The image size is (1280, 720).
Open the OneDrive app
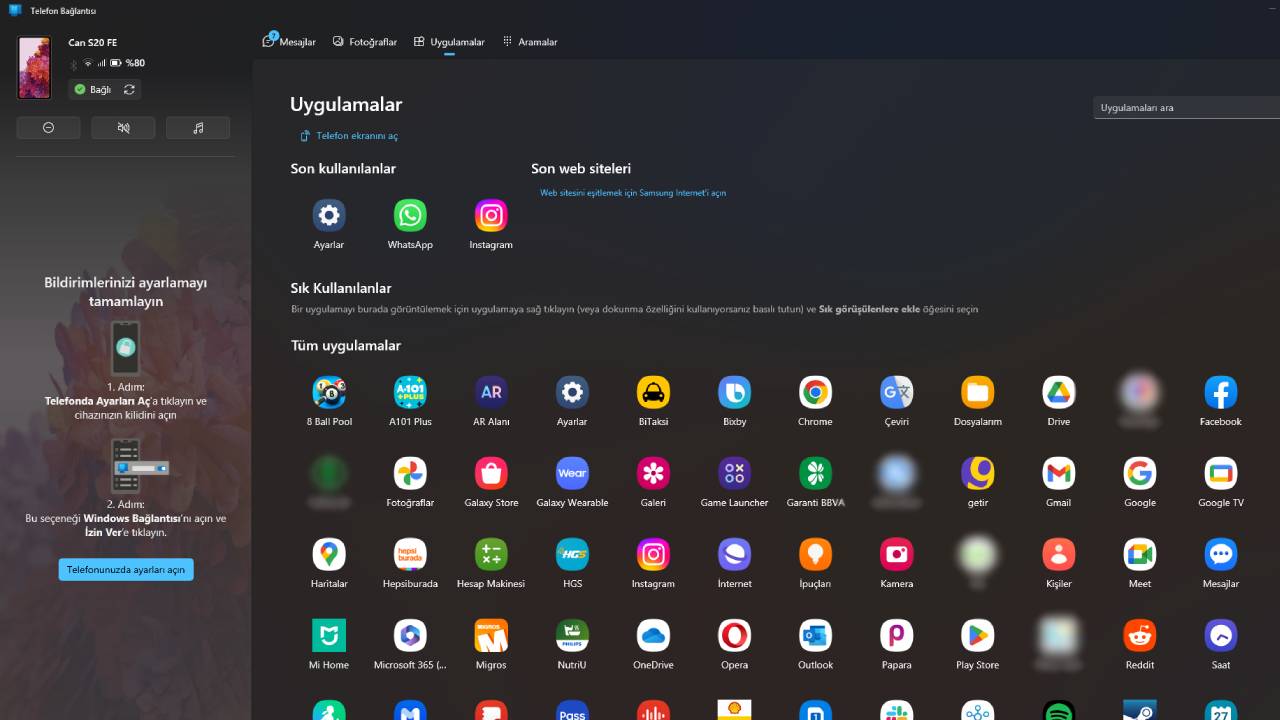coord(653,636)
